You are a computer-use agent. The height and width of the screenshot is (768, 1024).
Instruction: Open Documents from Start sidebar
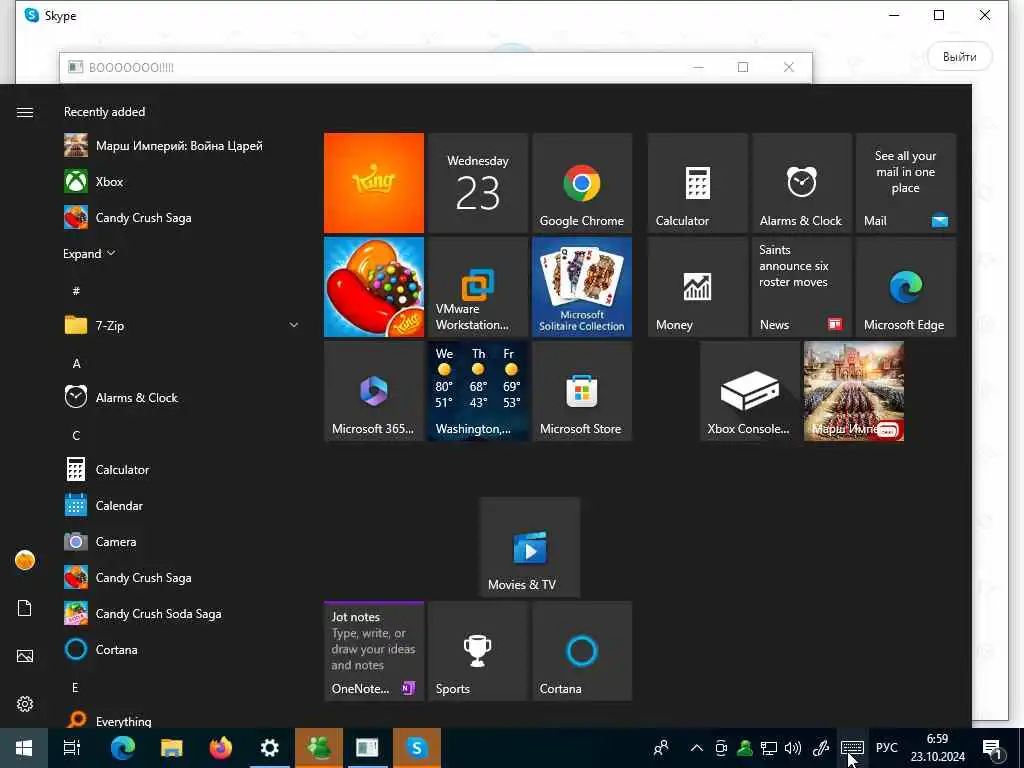click(25, 608)
